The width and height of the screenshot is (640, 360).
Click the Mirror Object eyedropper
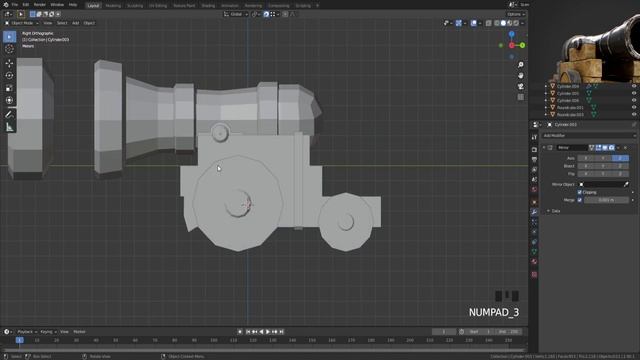click(x=626, y=184)
